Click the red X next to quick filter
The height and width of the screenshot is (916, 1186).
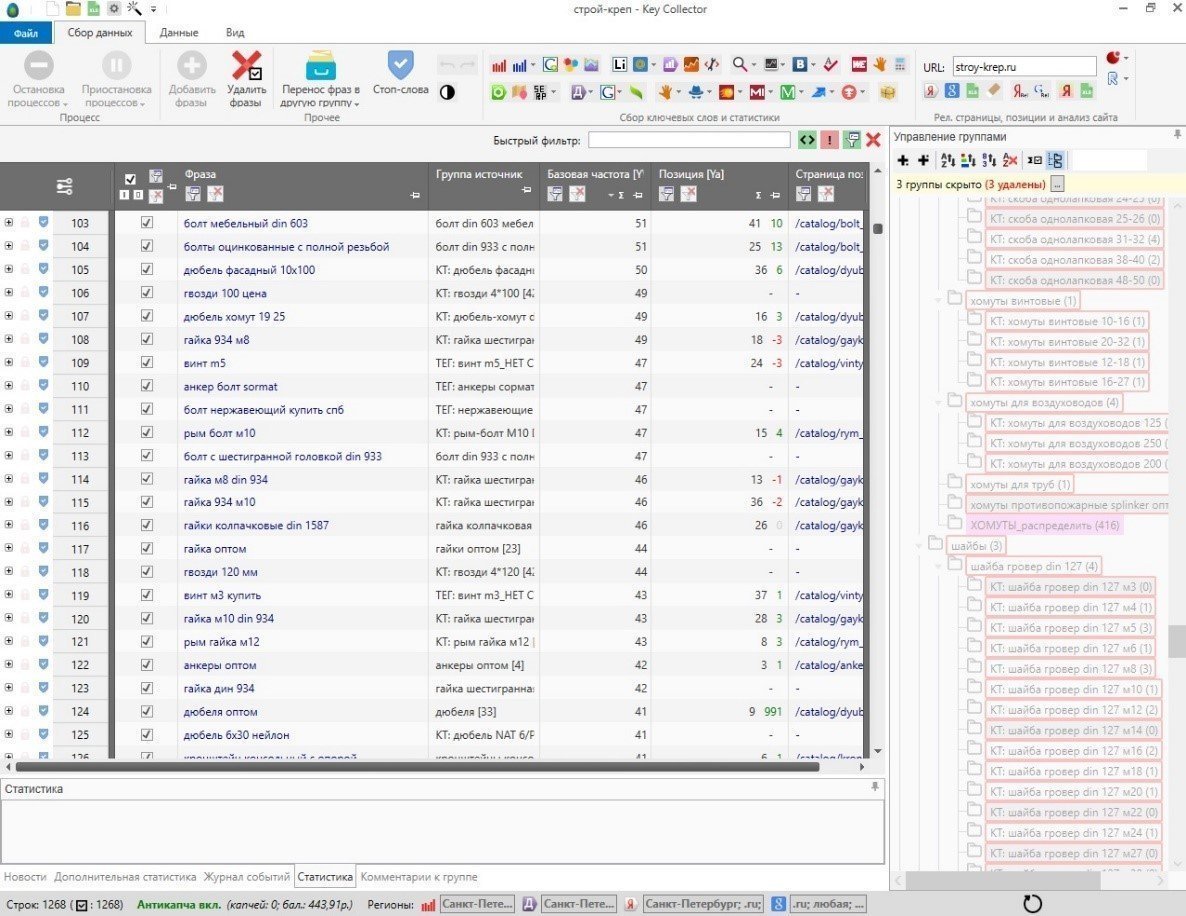pos(873,140)
